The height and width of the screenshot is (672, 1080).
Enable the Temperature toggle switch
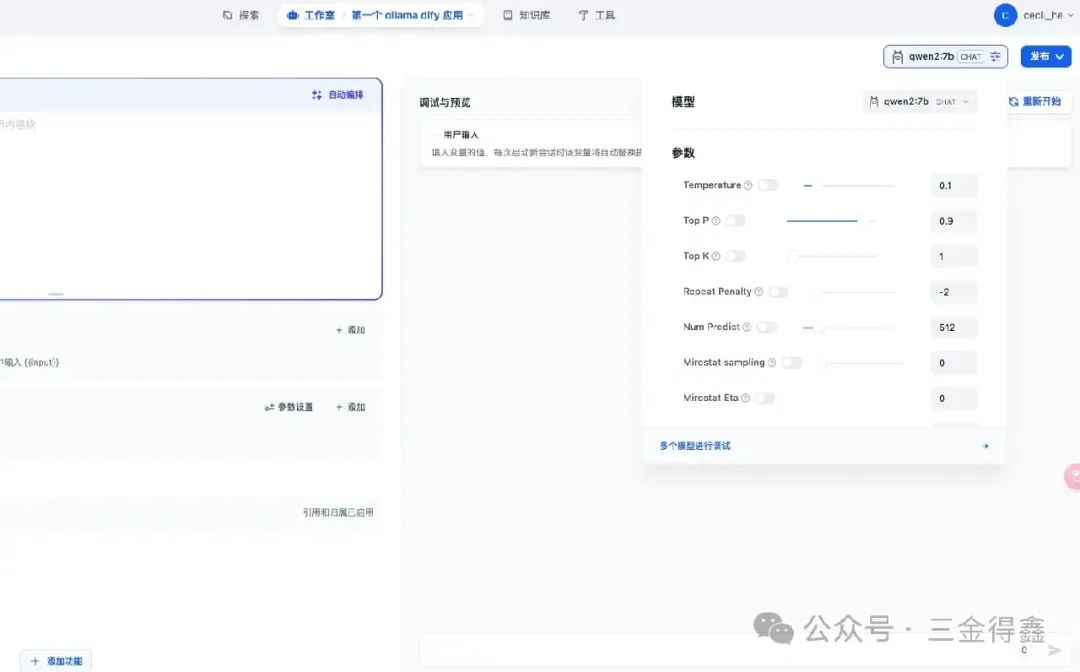[768, 185]
